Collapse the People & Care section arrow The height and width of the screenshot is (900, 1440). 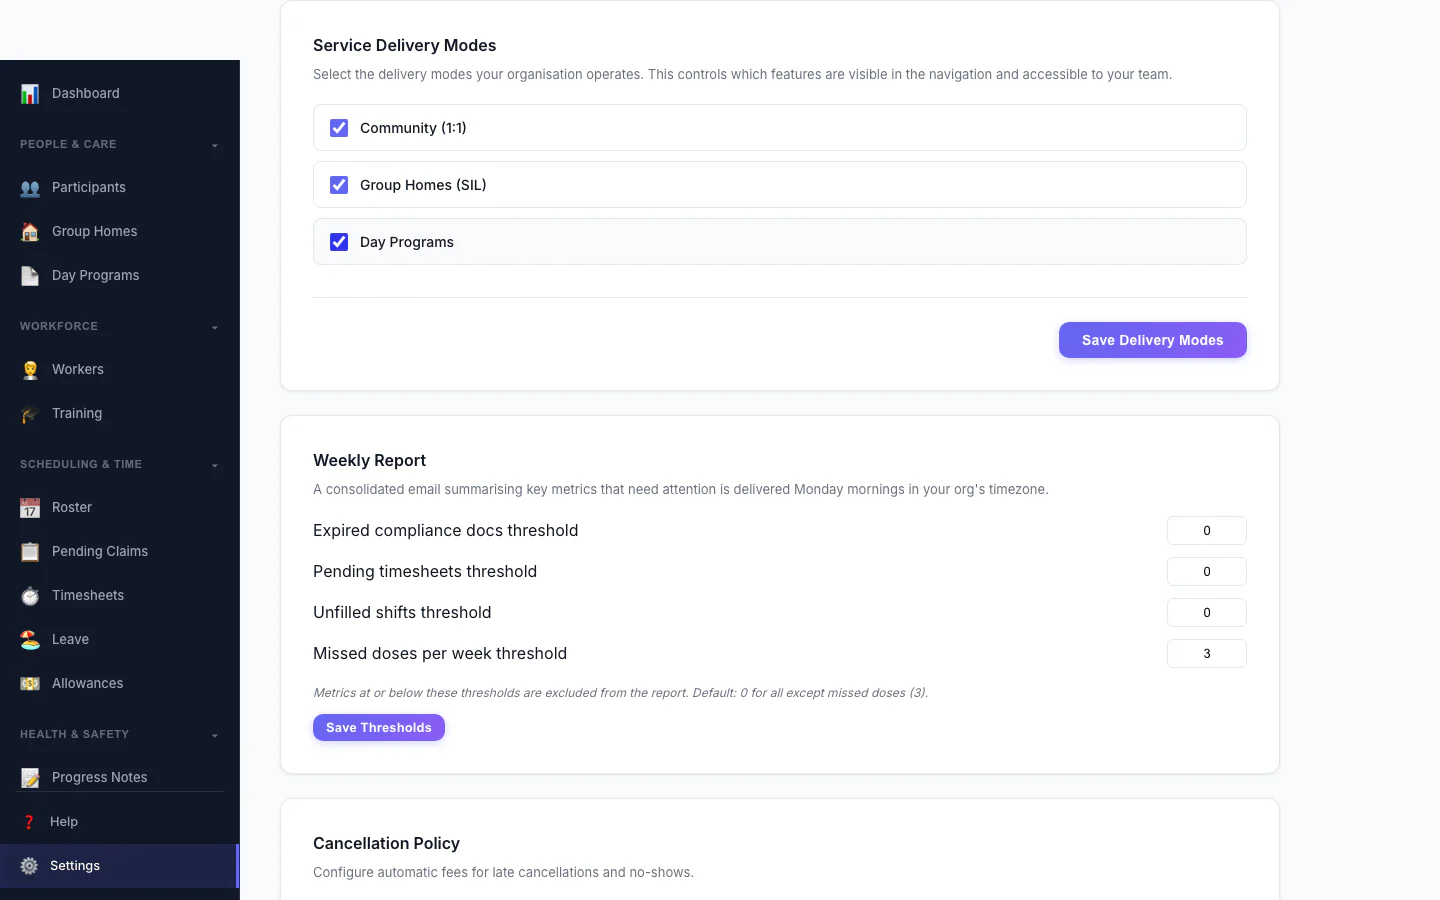tap(214, 145)
